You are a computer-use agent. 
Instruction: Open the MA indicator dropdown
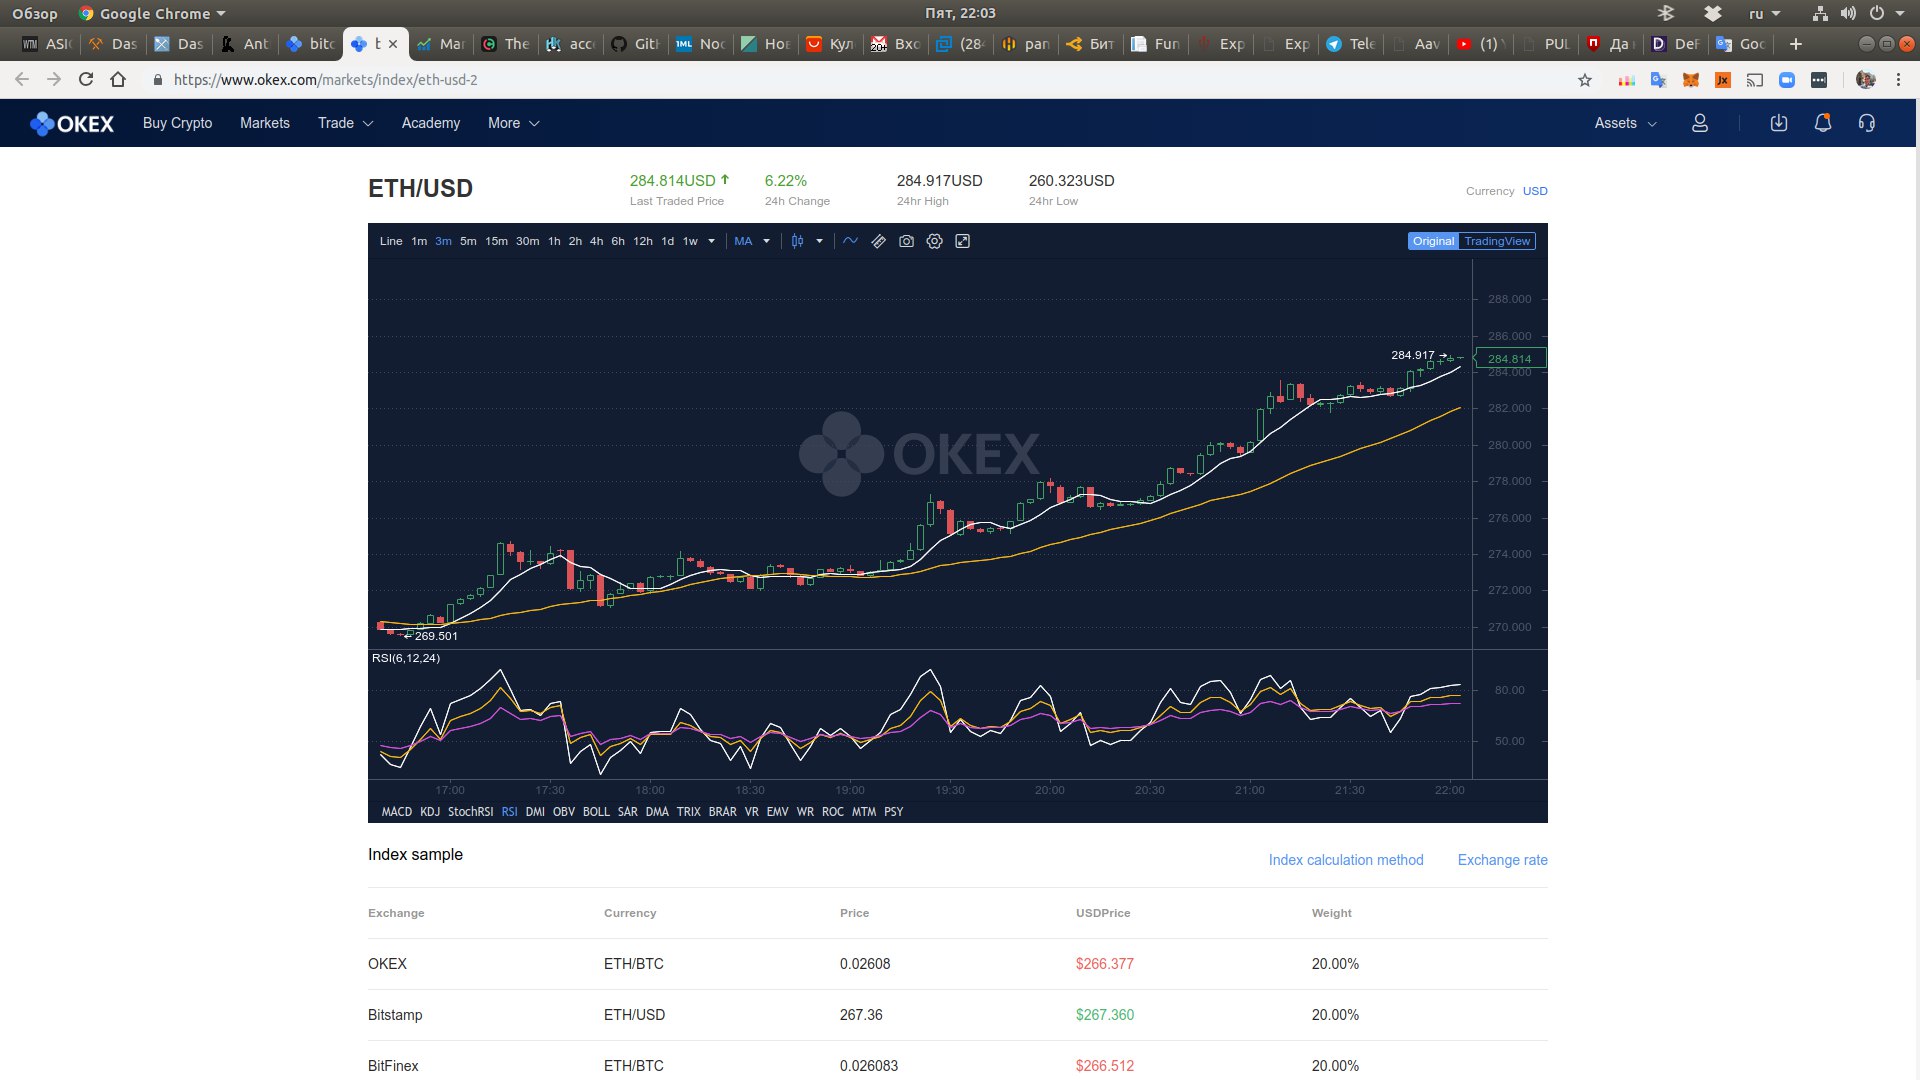click(x=752, y=241)
